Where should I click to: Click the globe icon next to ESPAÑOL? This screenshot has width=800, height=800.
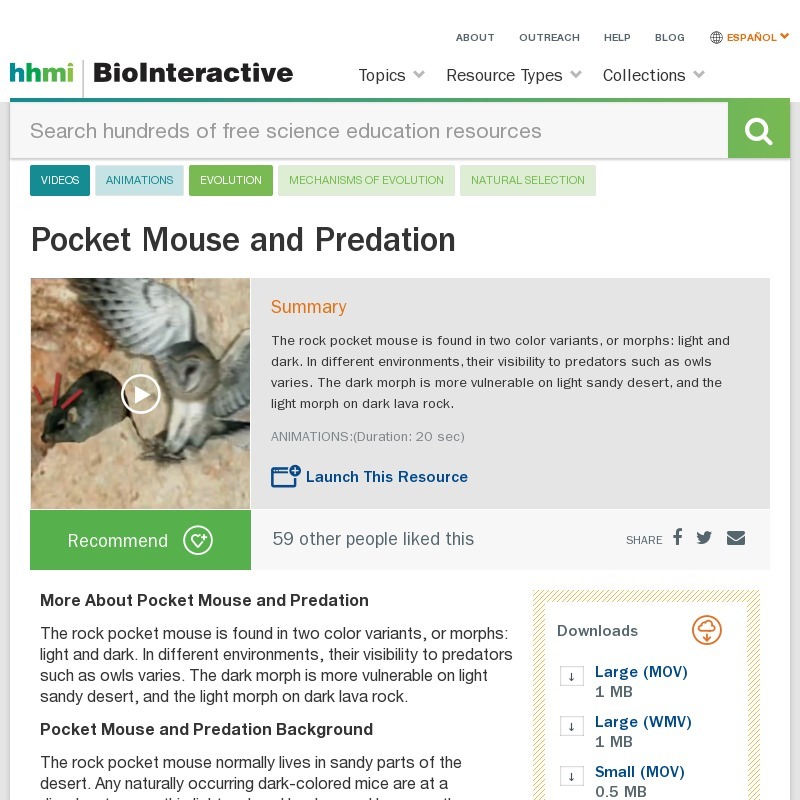click(716, 37)
